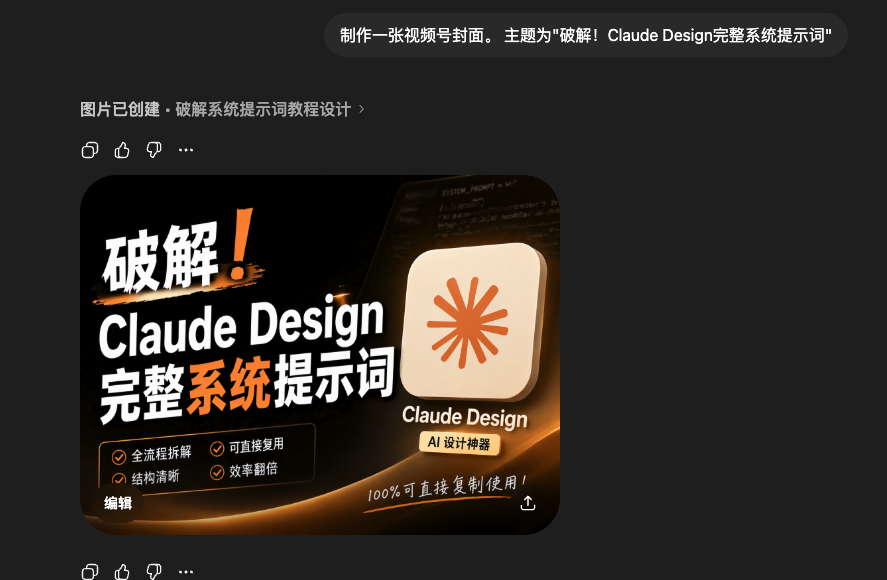Screen dimensions: 887x580
Task: Open more options above the image
Action: coord(186,150)
